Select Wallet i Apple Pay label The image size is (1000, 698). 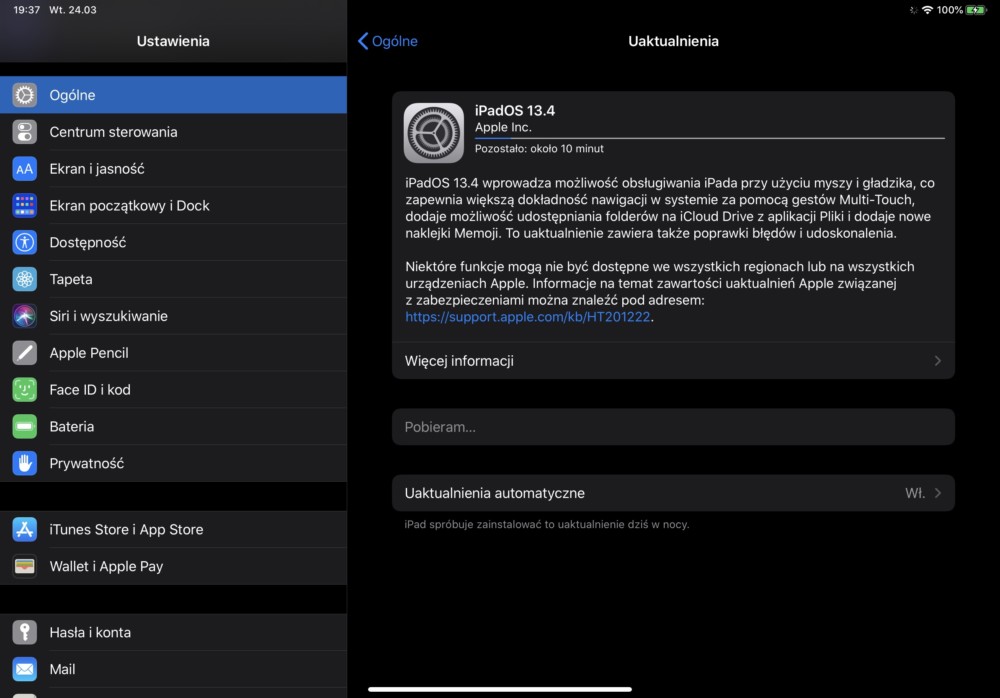pyautogui.click(x=106, y=567)
